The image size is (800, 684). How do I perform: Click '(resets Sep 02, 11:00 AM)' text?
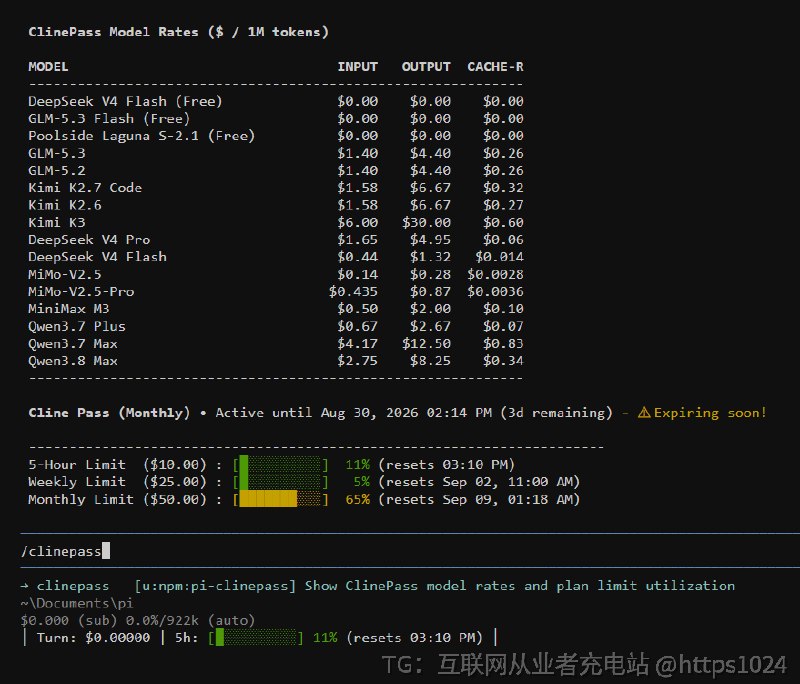(x=479, y=482)
